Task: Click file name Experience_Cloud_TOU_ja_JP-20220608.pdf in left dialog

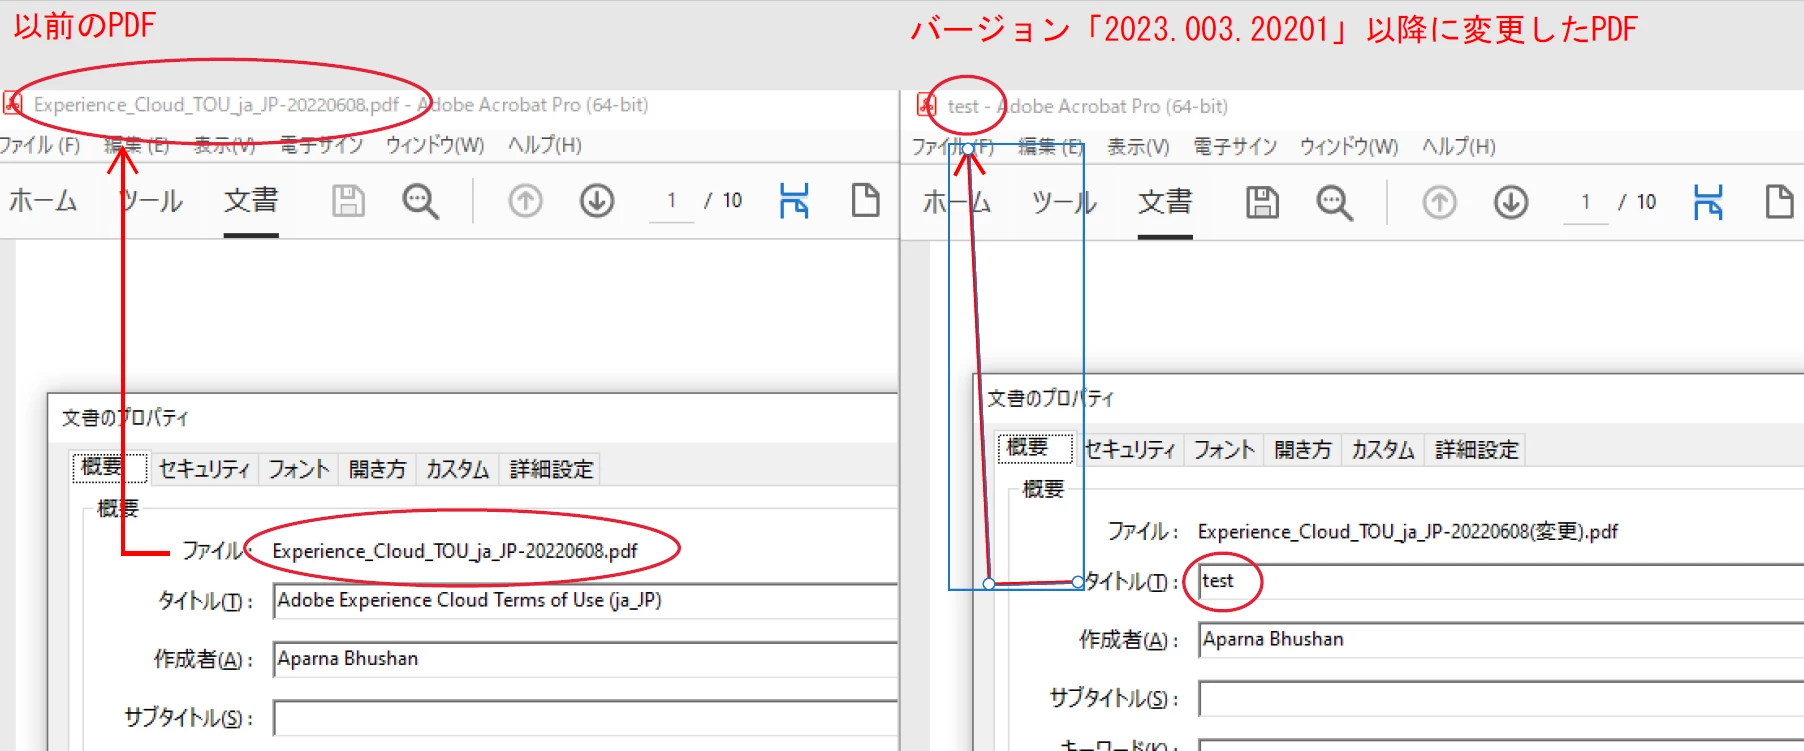Action: [x=454, y=551]
